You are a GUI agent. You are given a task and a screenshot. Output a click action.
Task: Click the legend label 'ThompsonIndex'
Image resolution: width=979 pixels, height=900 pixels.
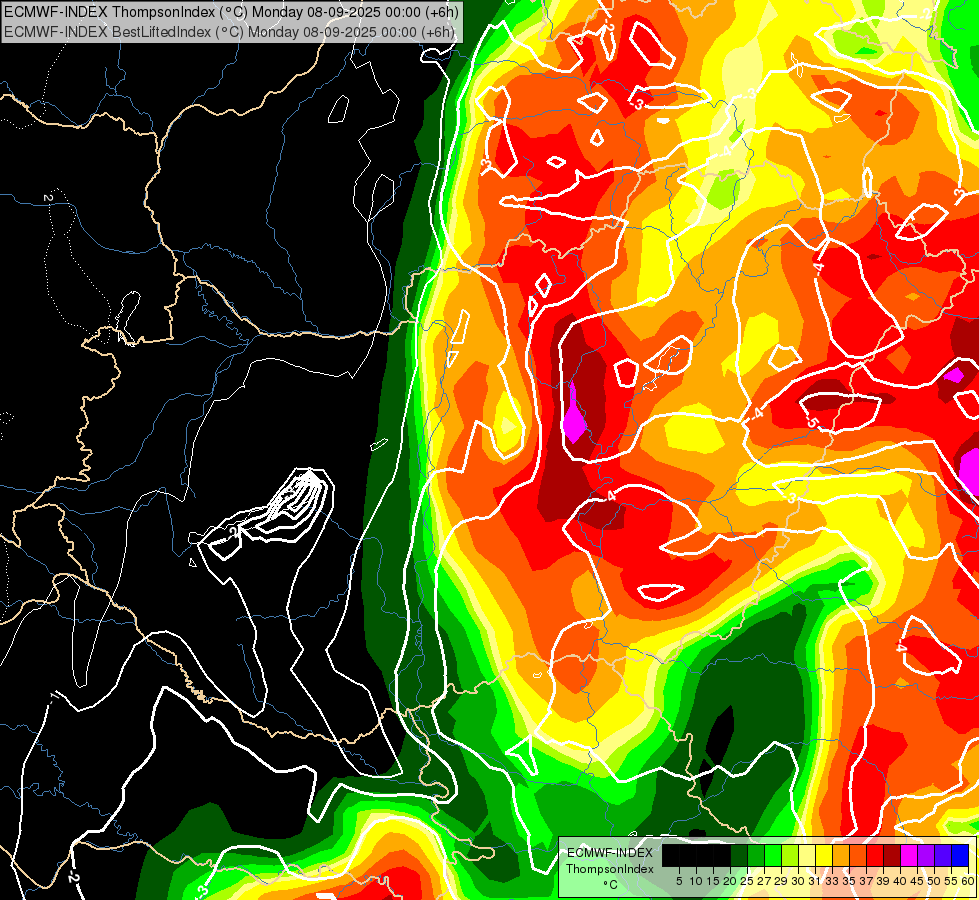pos(609,869)
